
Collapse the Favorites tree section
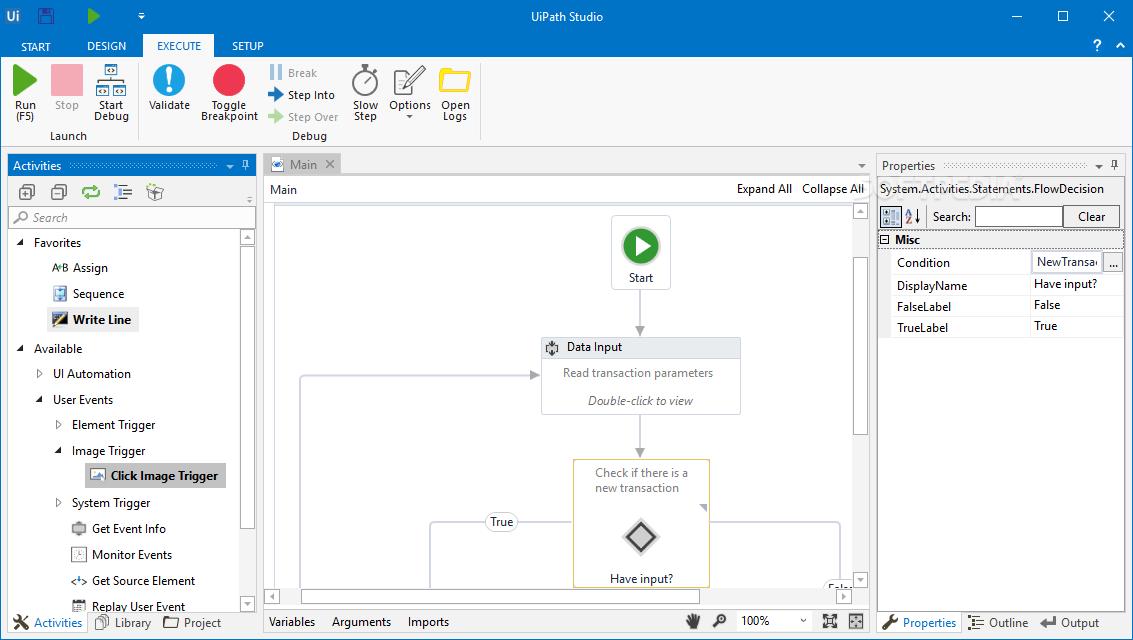coord(20,243)
